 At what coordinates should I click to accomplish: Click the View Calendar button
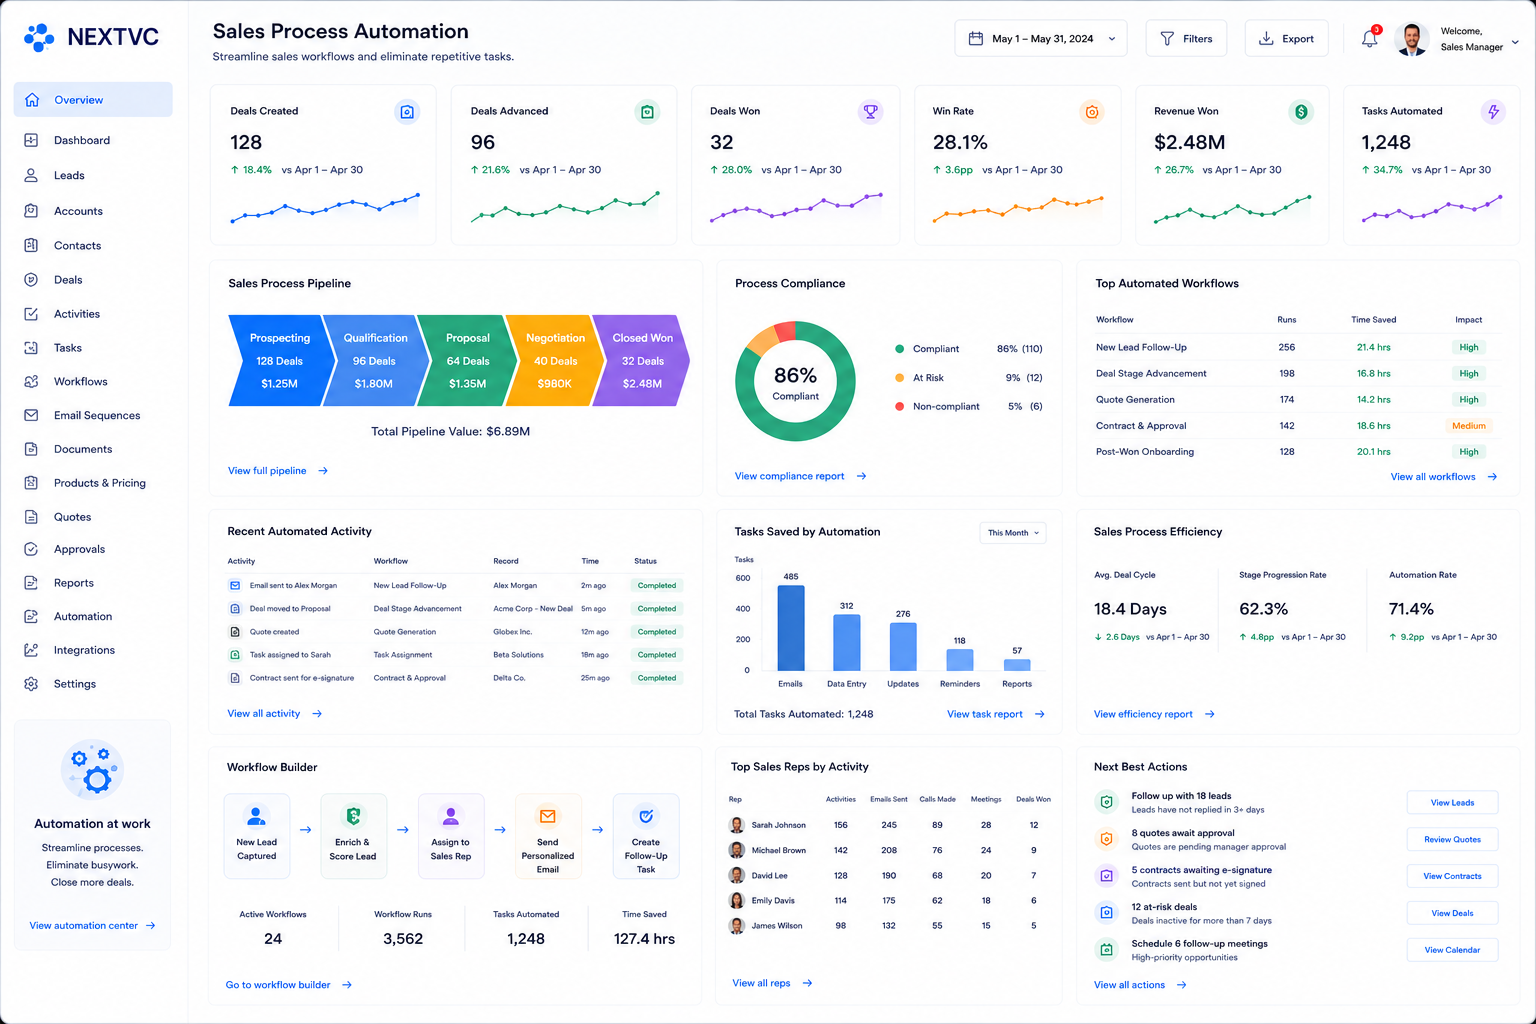1452,950
